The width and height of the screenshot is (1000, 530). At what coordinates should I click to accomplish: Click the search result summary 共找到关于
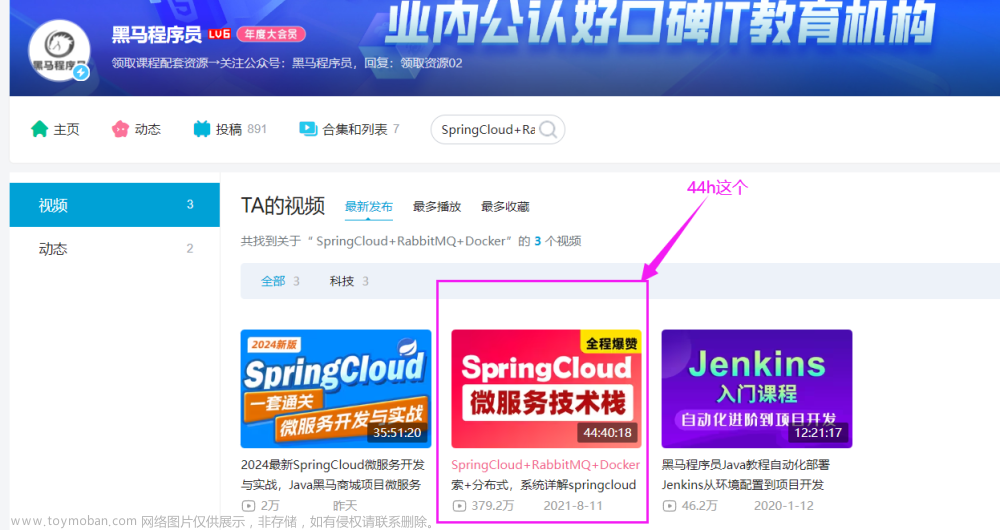click(411, 241)
